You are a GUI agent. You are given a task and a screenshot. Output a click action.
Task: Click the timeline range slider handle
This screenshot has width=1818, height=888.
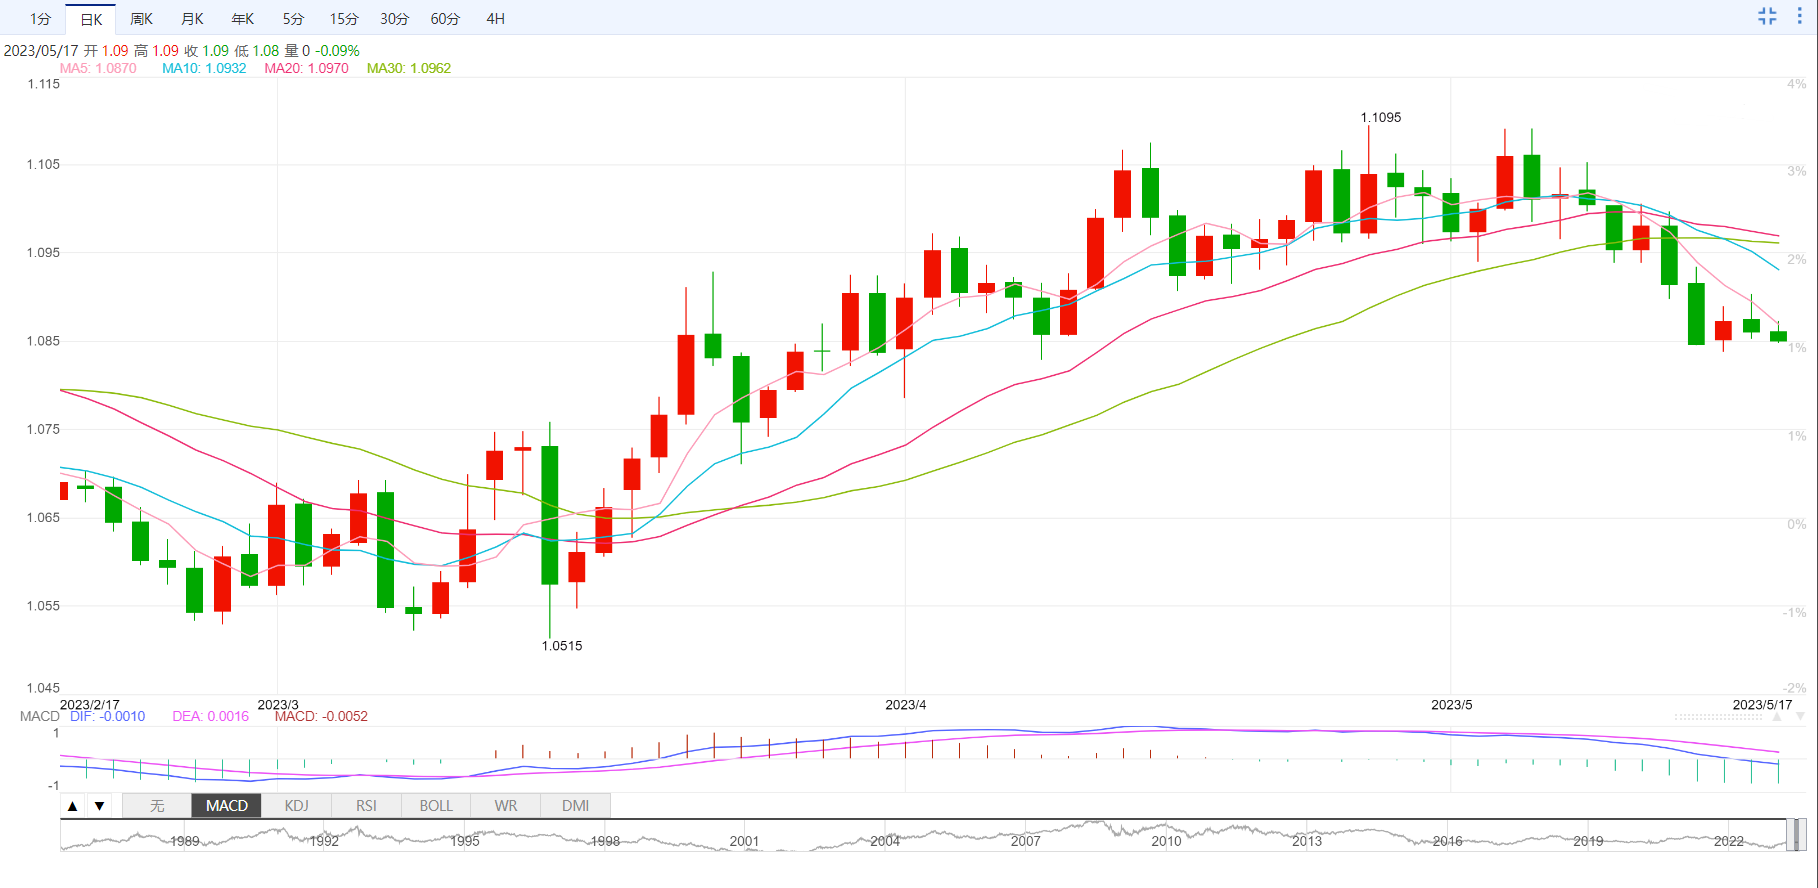(1796, 834)
